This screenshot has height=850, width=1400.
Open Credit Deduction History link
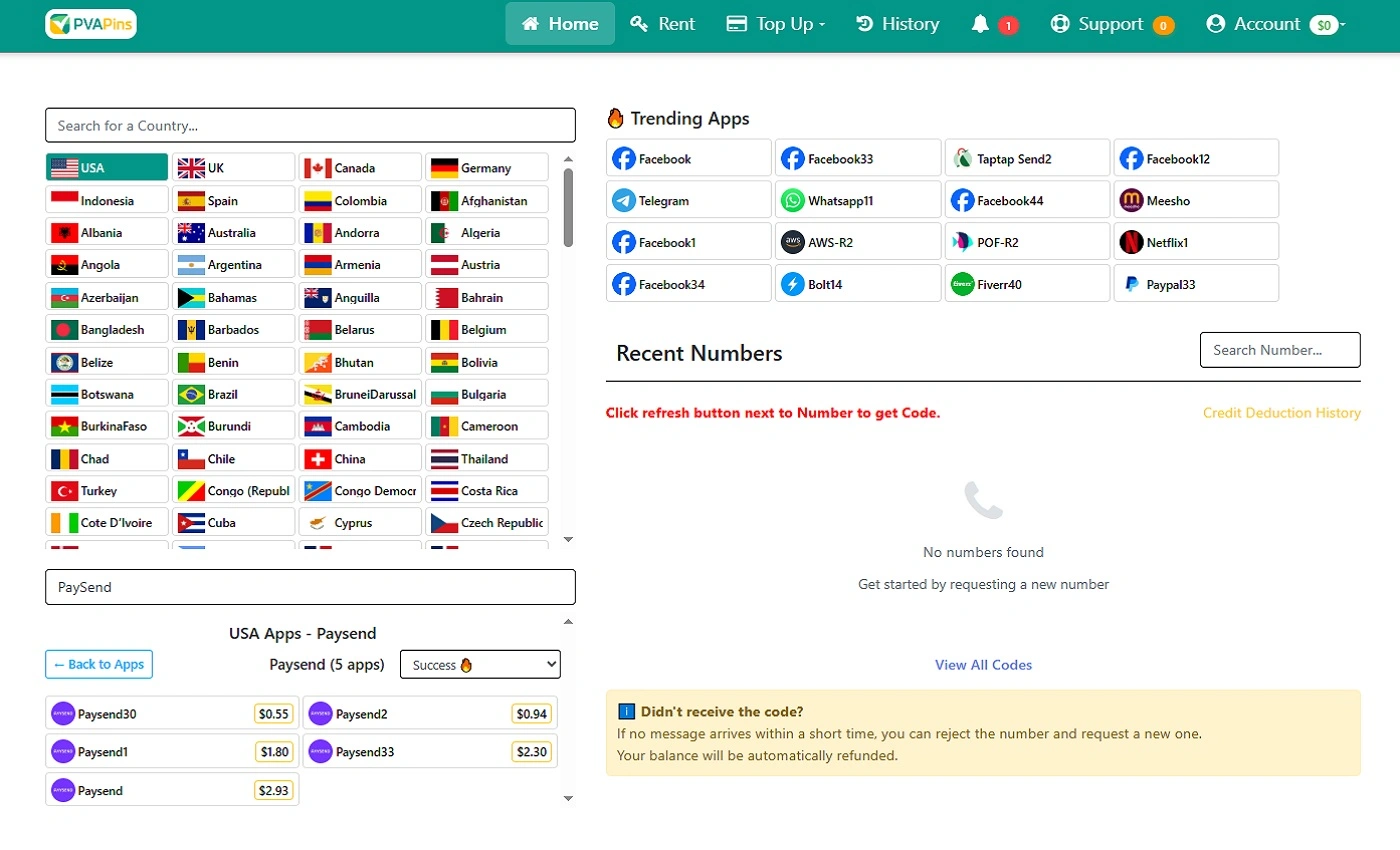(1282, 413)
